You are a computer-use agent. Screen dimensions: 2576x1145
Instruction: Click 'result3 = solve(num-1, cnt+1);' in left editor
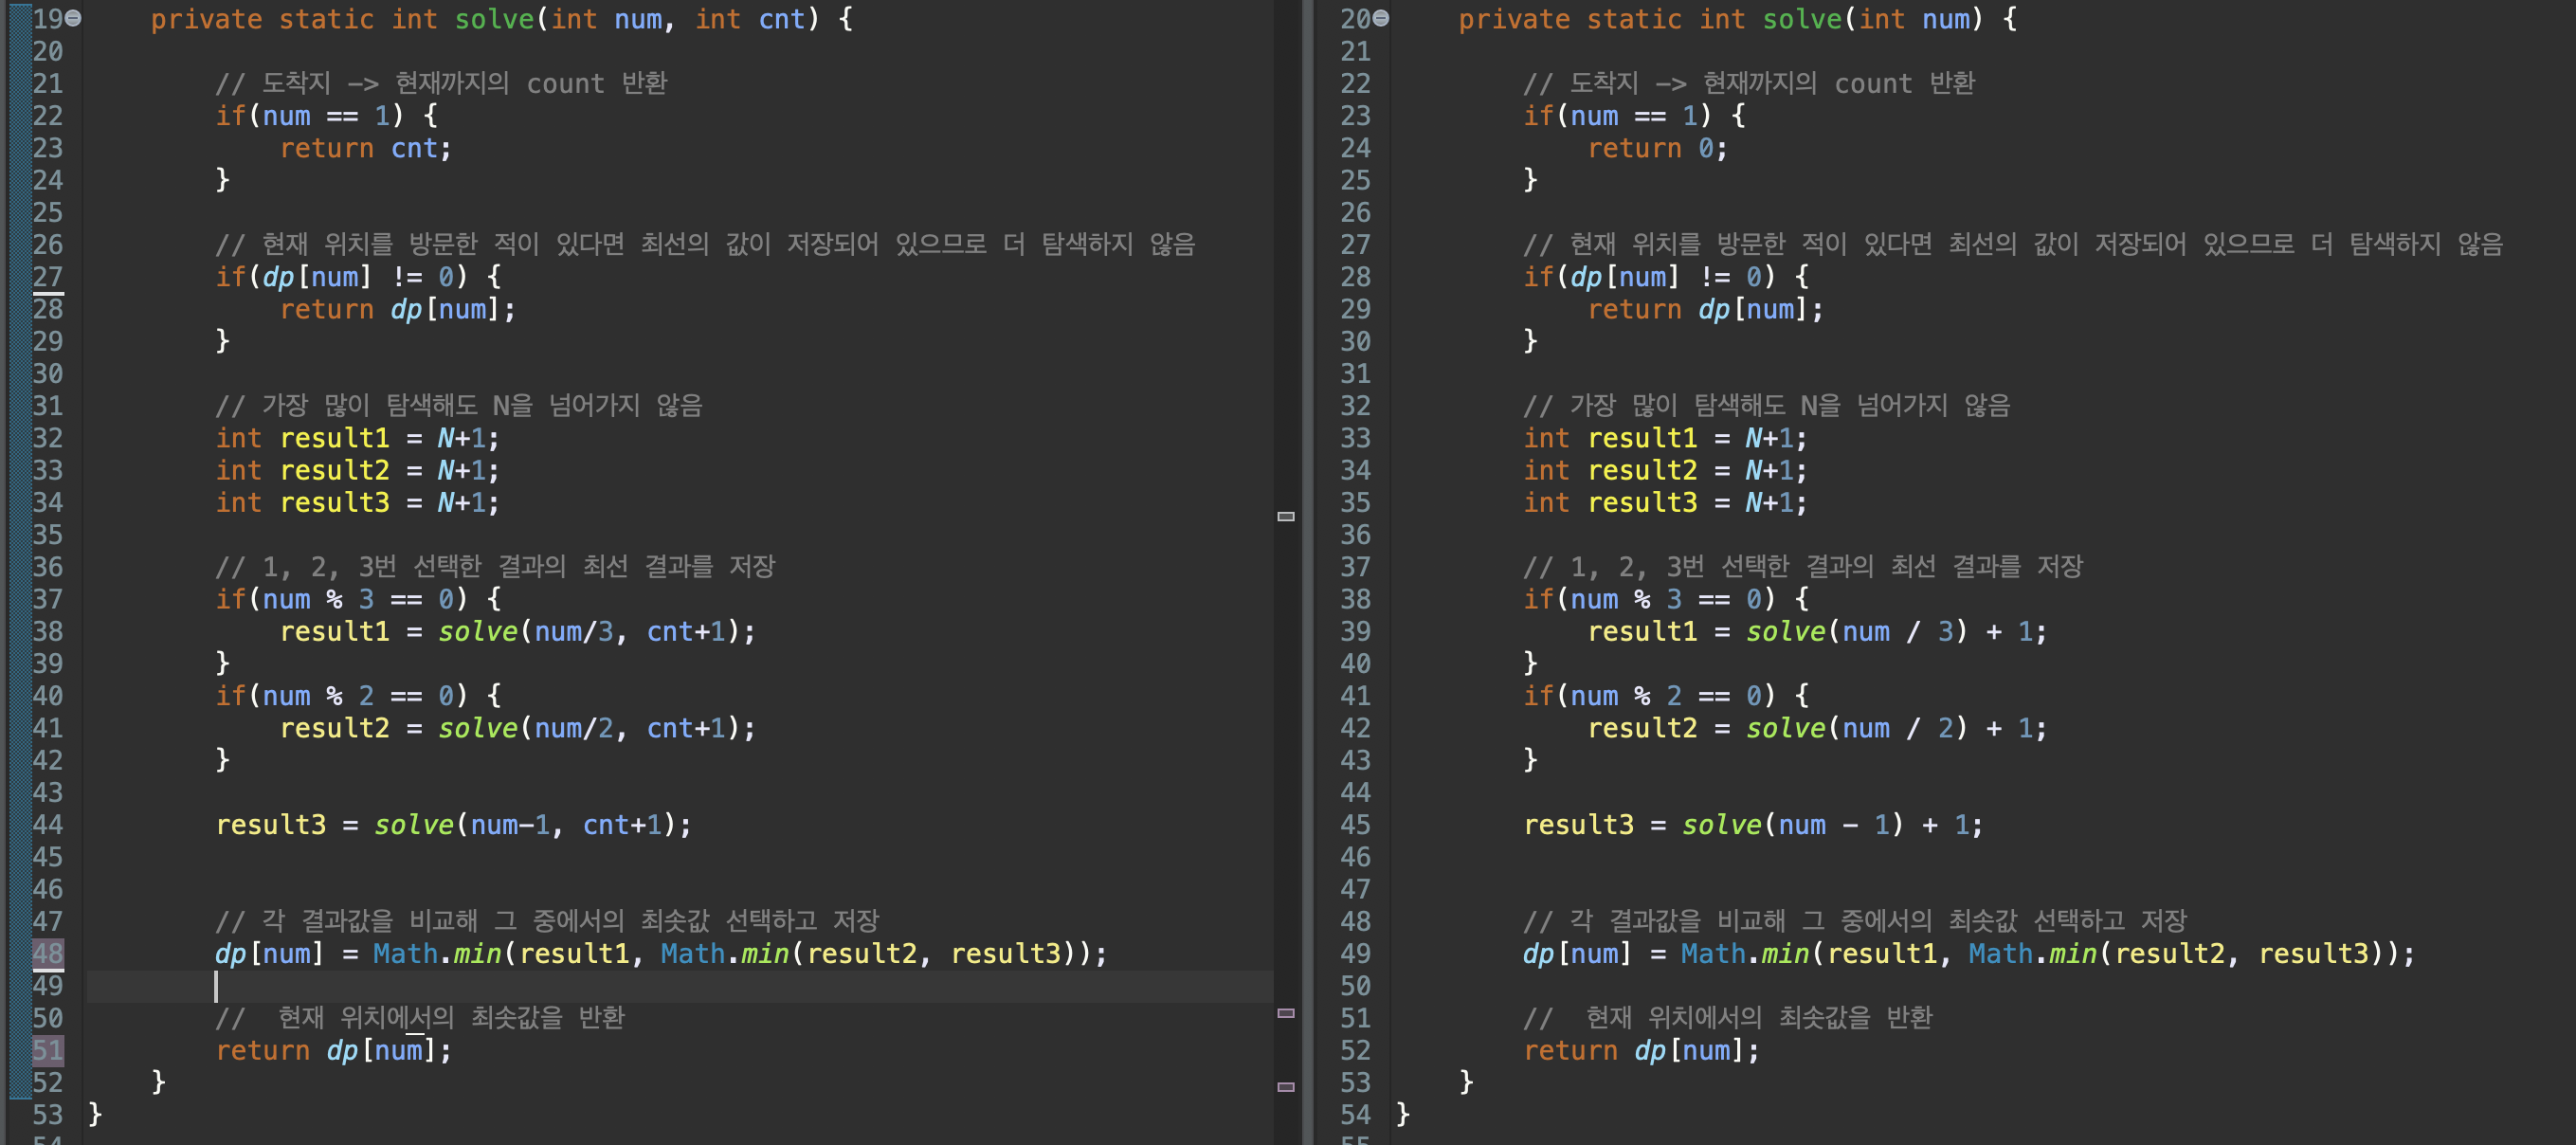[453, 825]
